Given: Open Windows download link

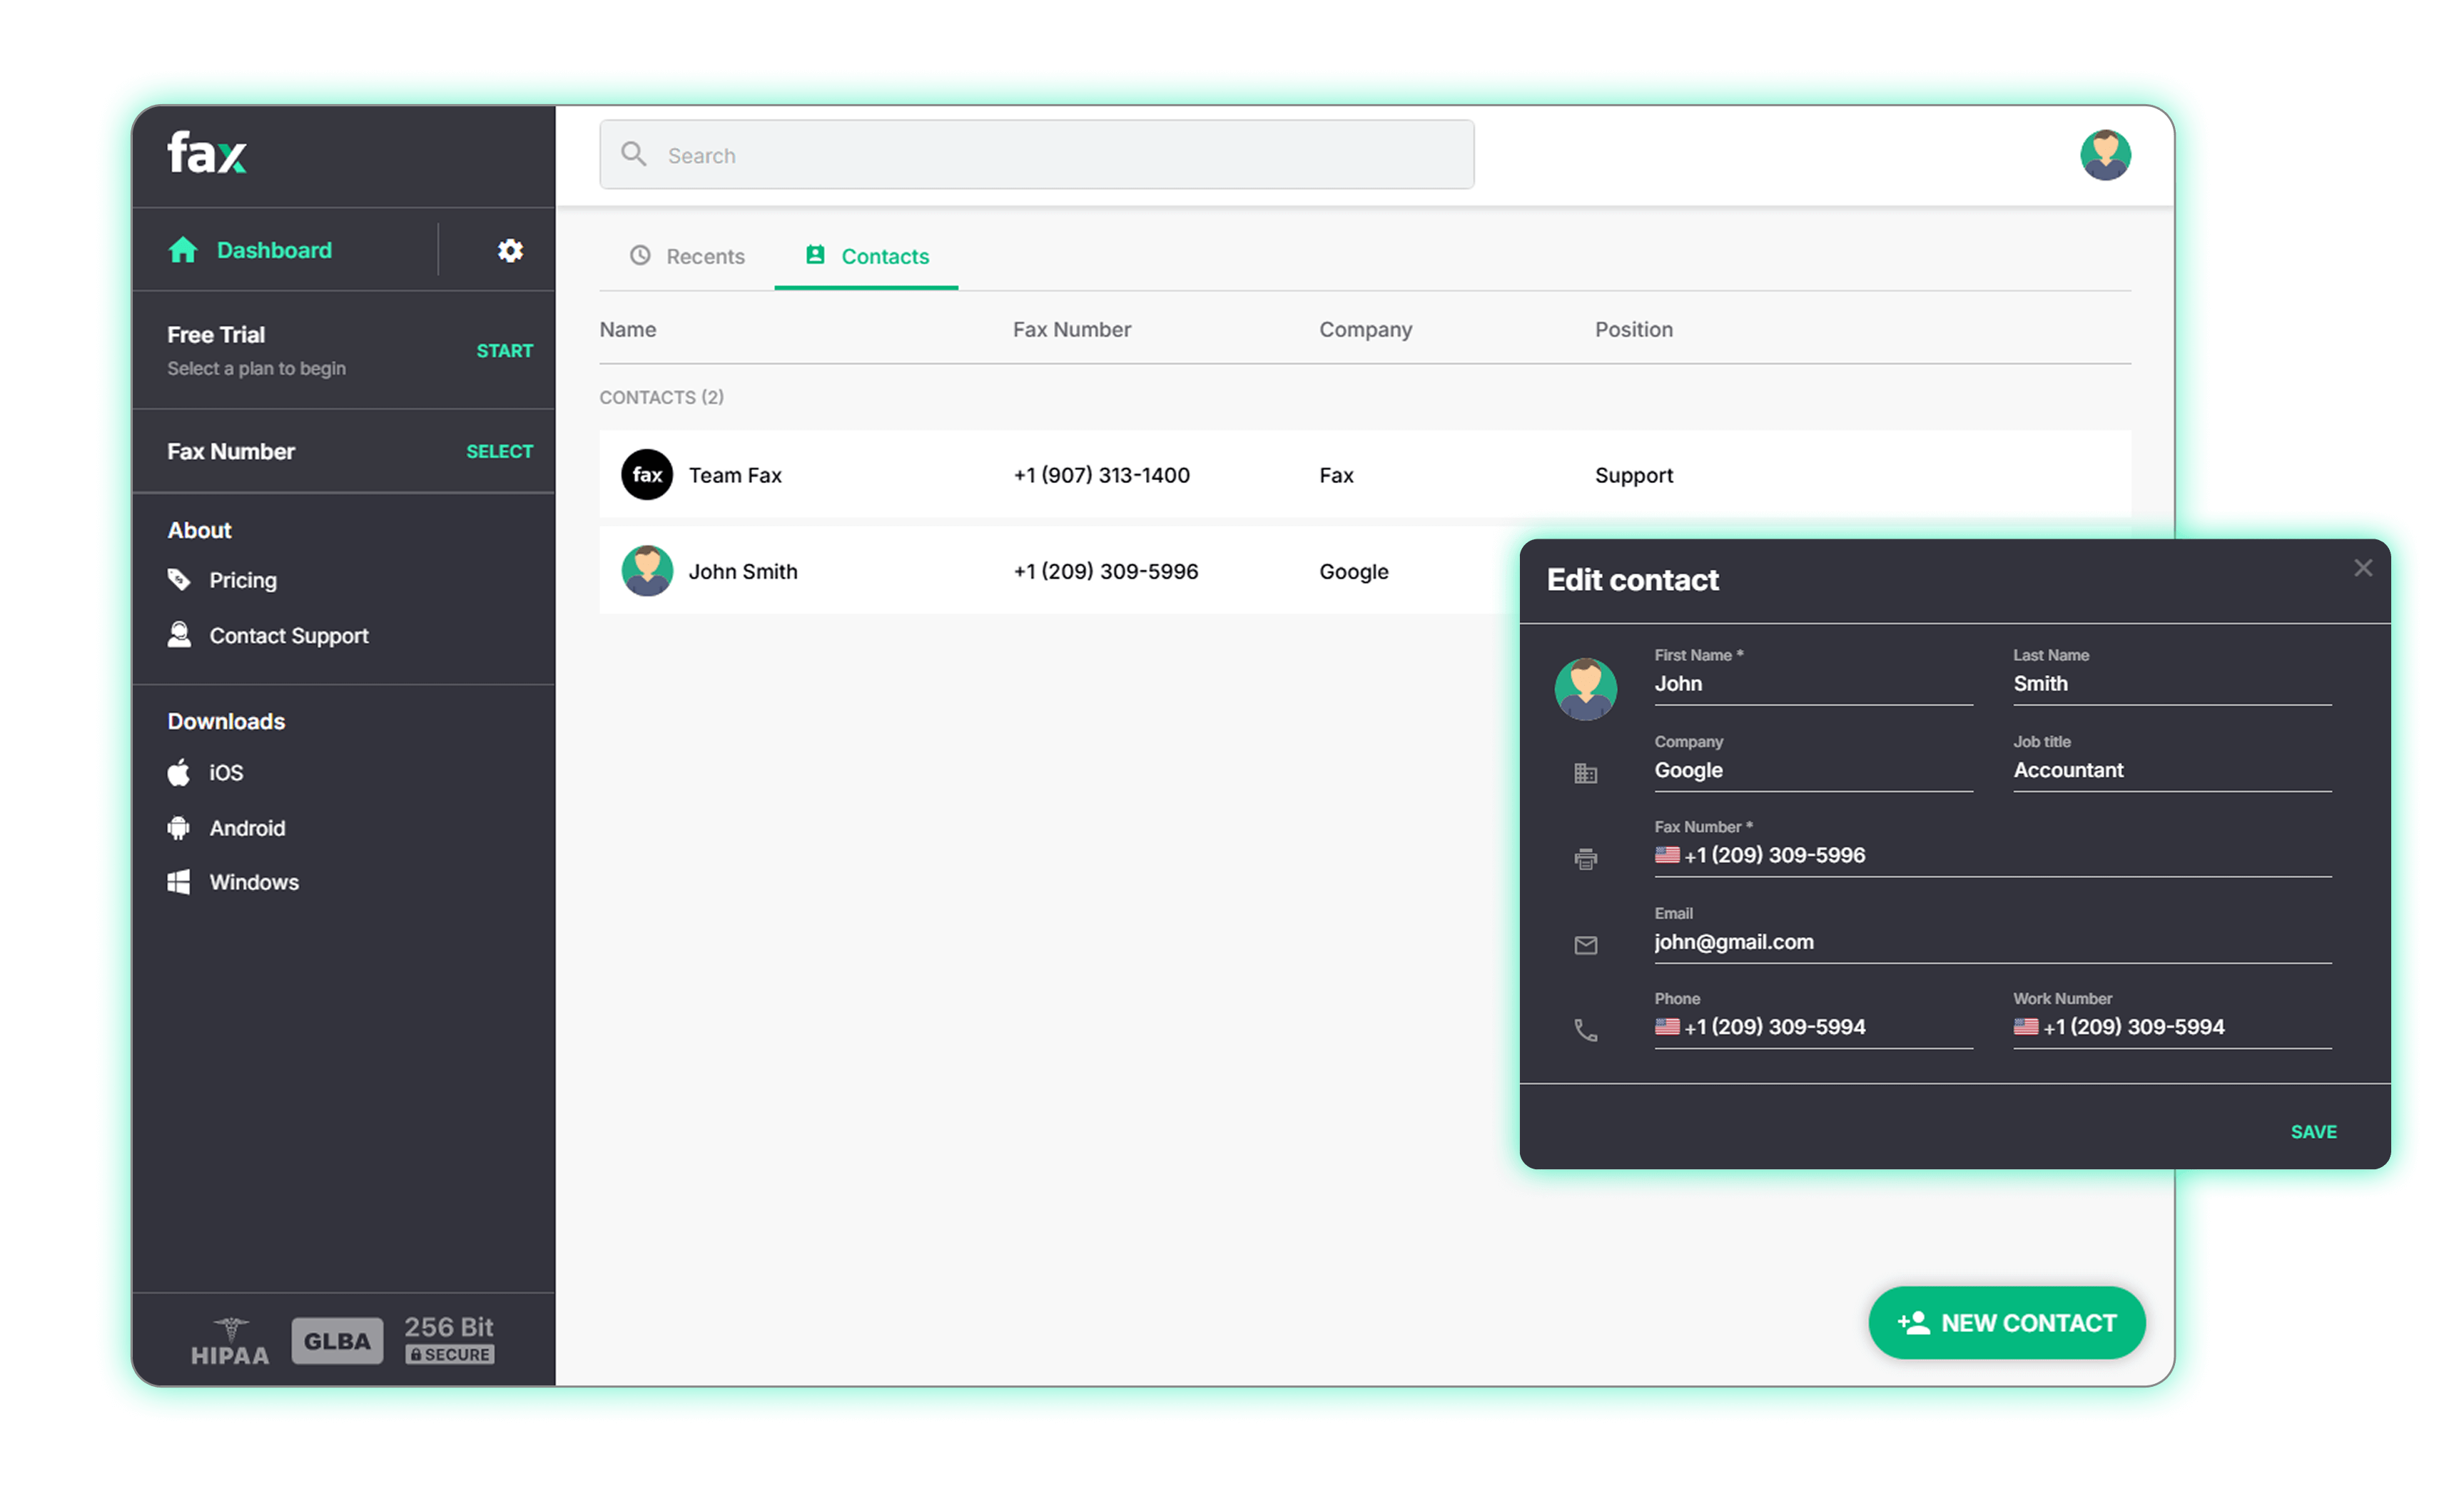Looking at the screenshot, I should tap(253, 882).
